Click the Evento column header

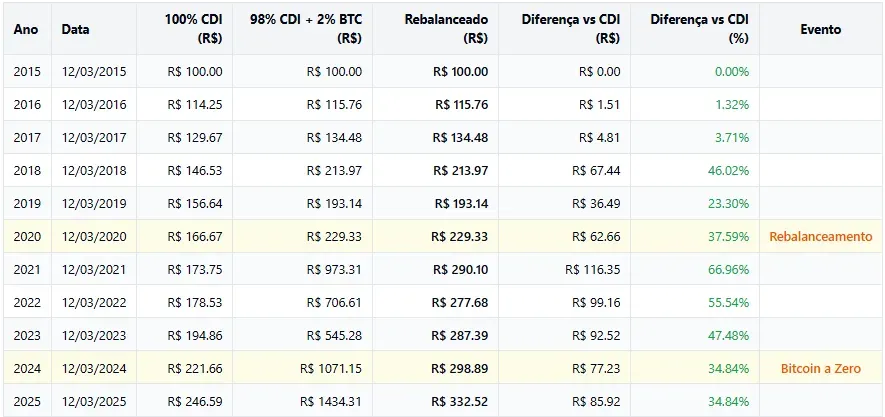click(821, 29)
